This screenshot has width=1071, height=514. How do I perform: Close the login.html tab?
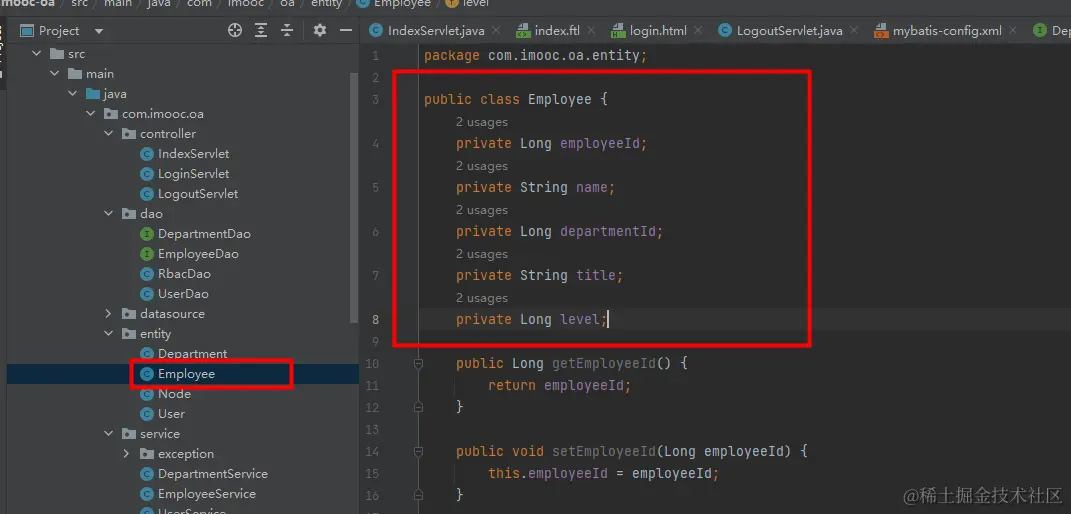click(698, 31)
